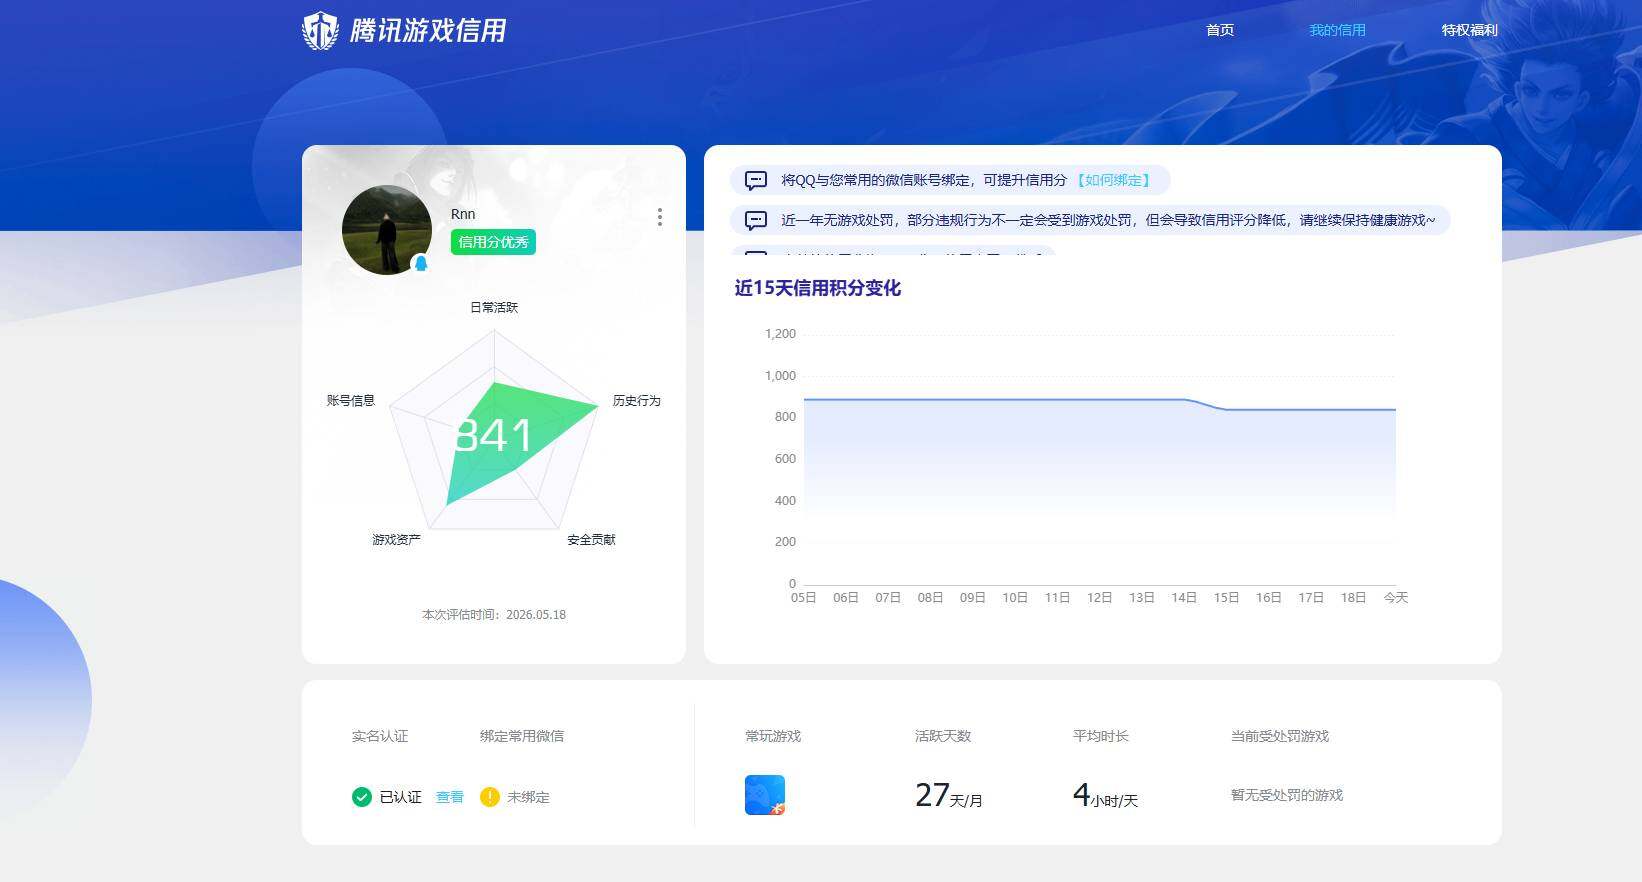
Task: Go to 首页 in top navigation
Action: [x=1220, y=30]
